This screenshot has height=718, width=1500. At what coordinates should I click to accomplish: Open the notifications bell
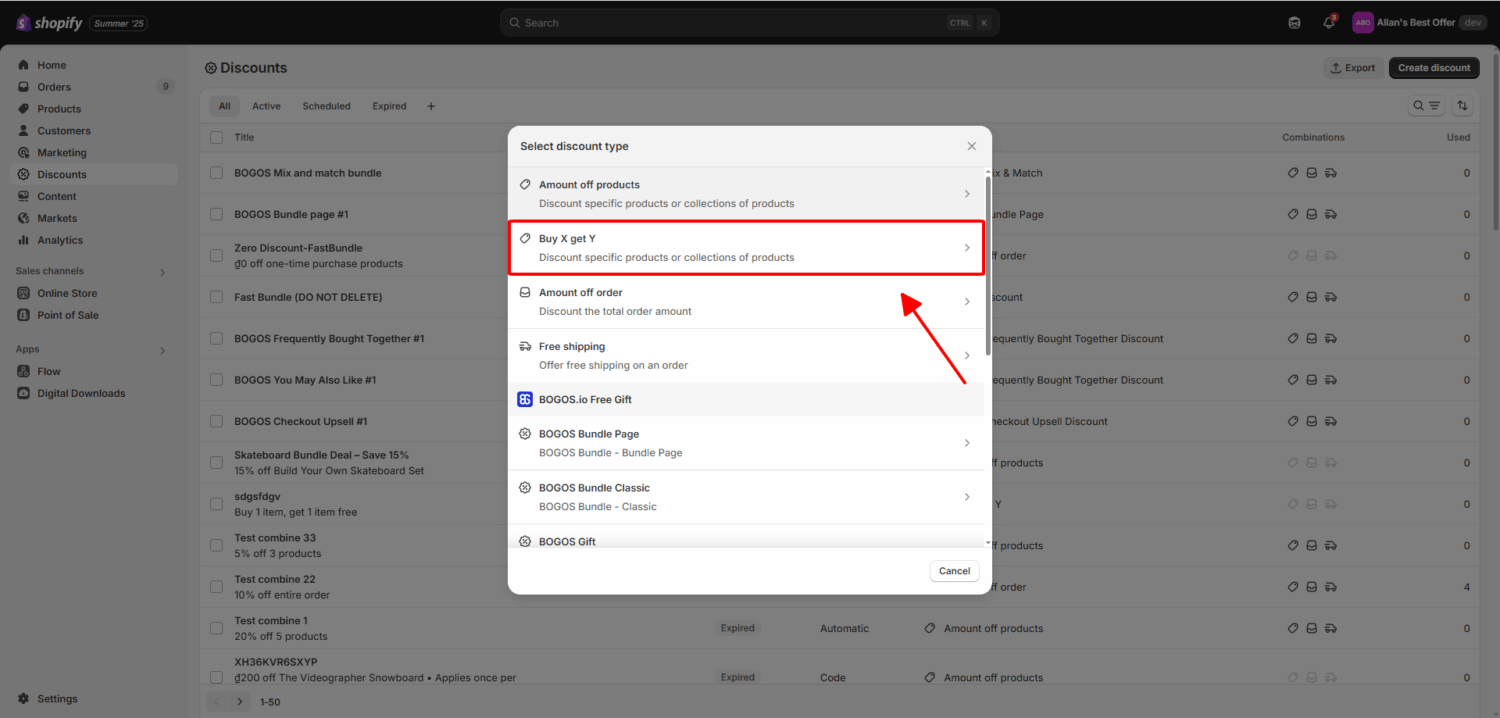tap(1329, 23)
